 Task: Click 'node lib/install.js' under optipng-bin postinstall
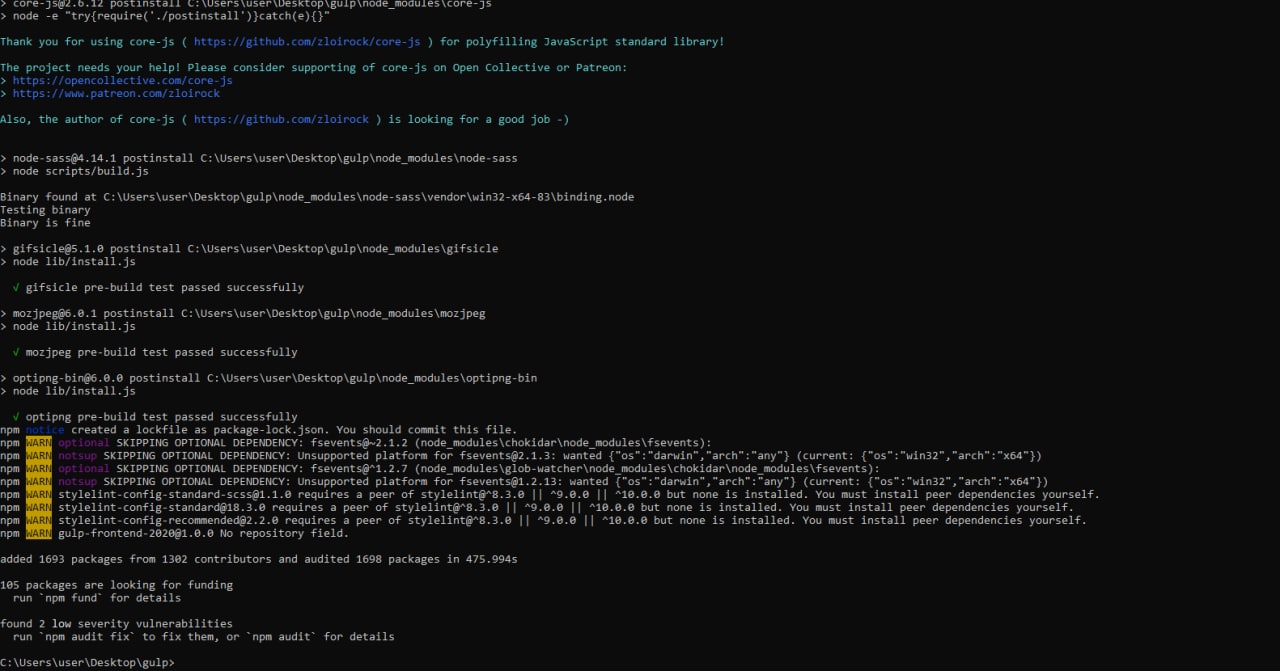pos(68,392)
